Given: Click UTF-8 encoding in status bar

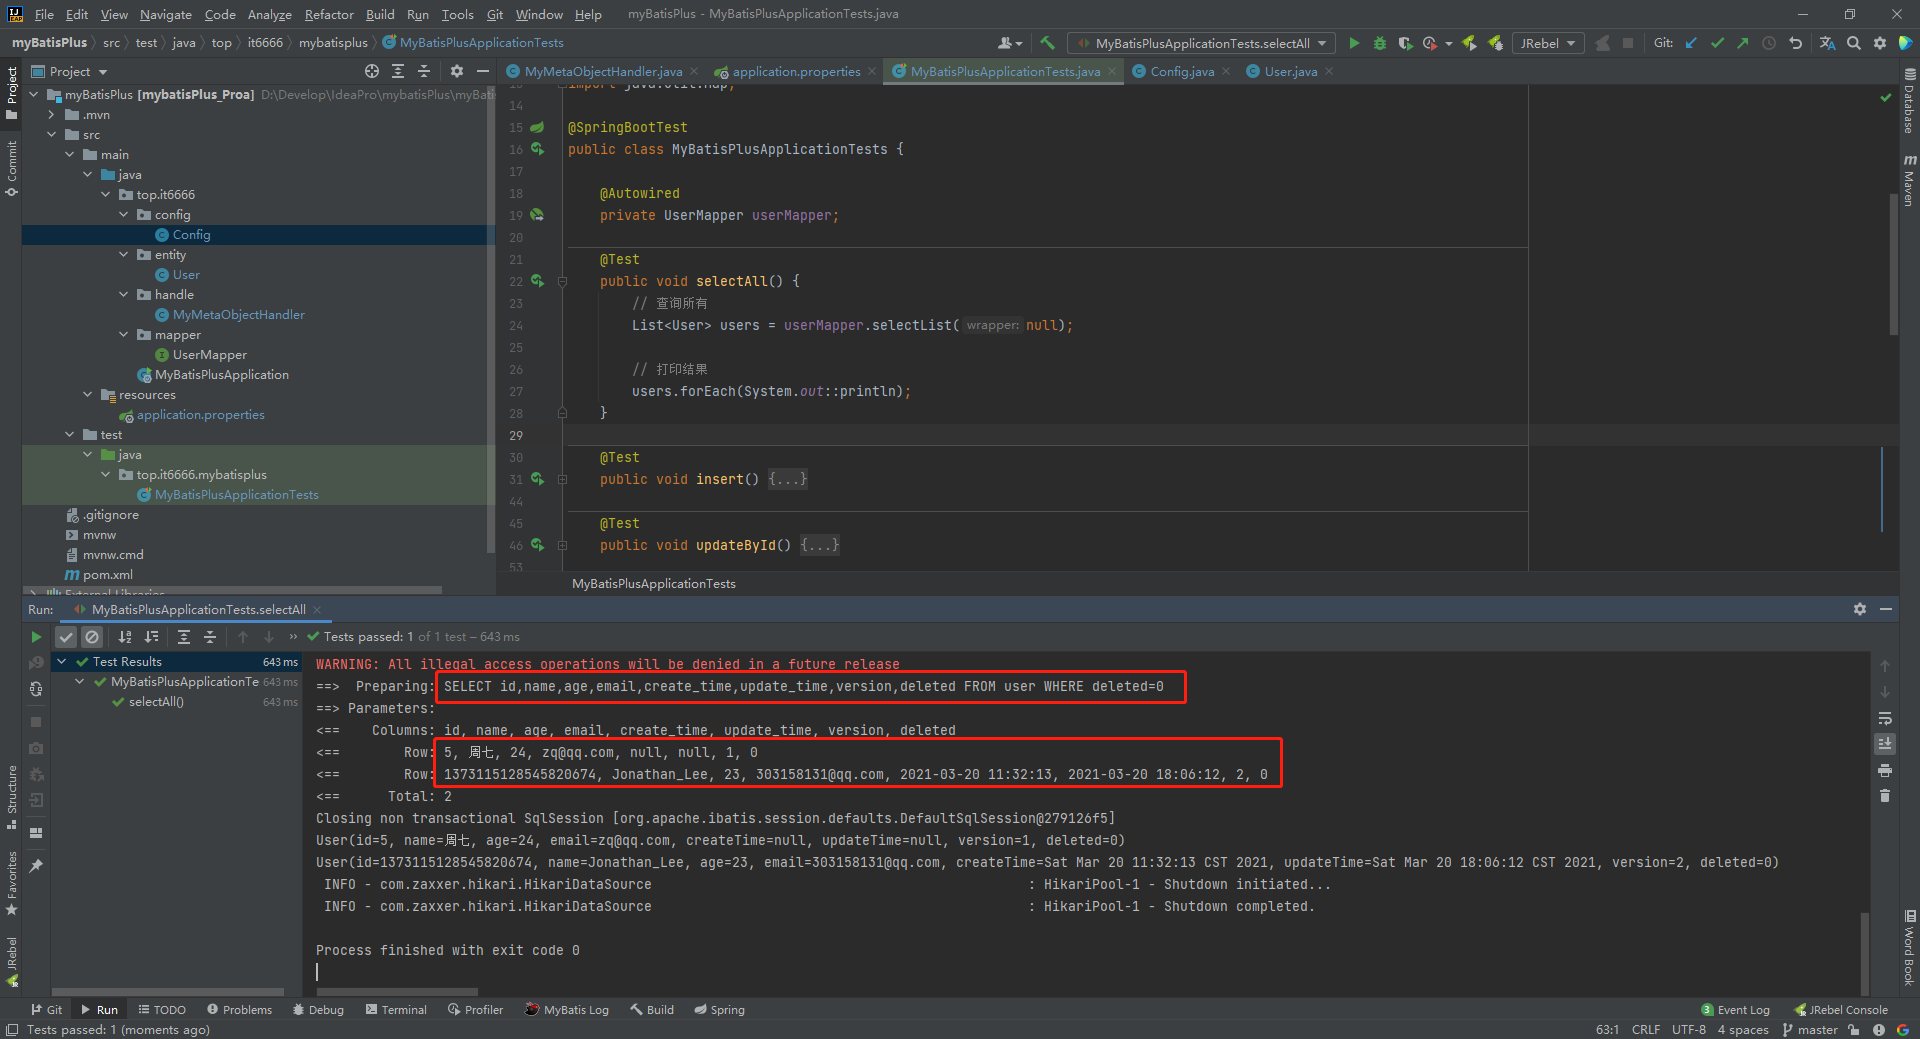Looking at the screenshot, I should [x=1689, y=1030].
